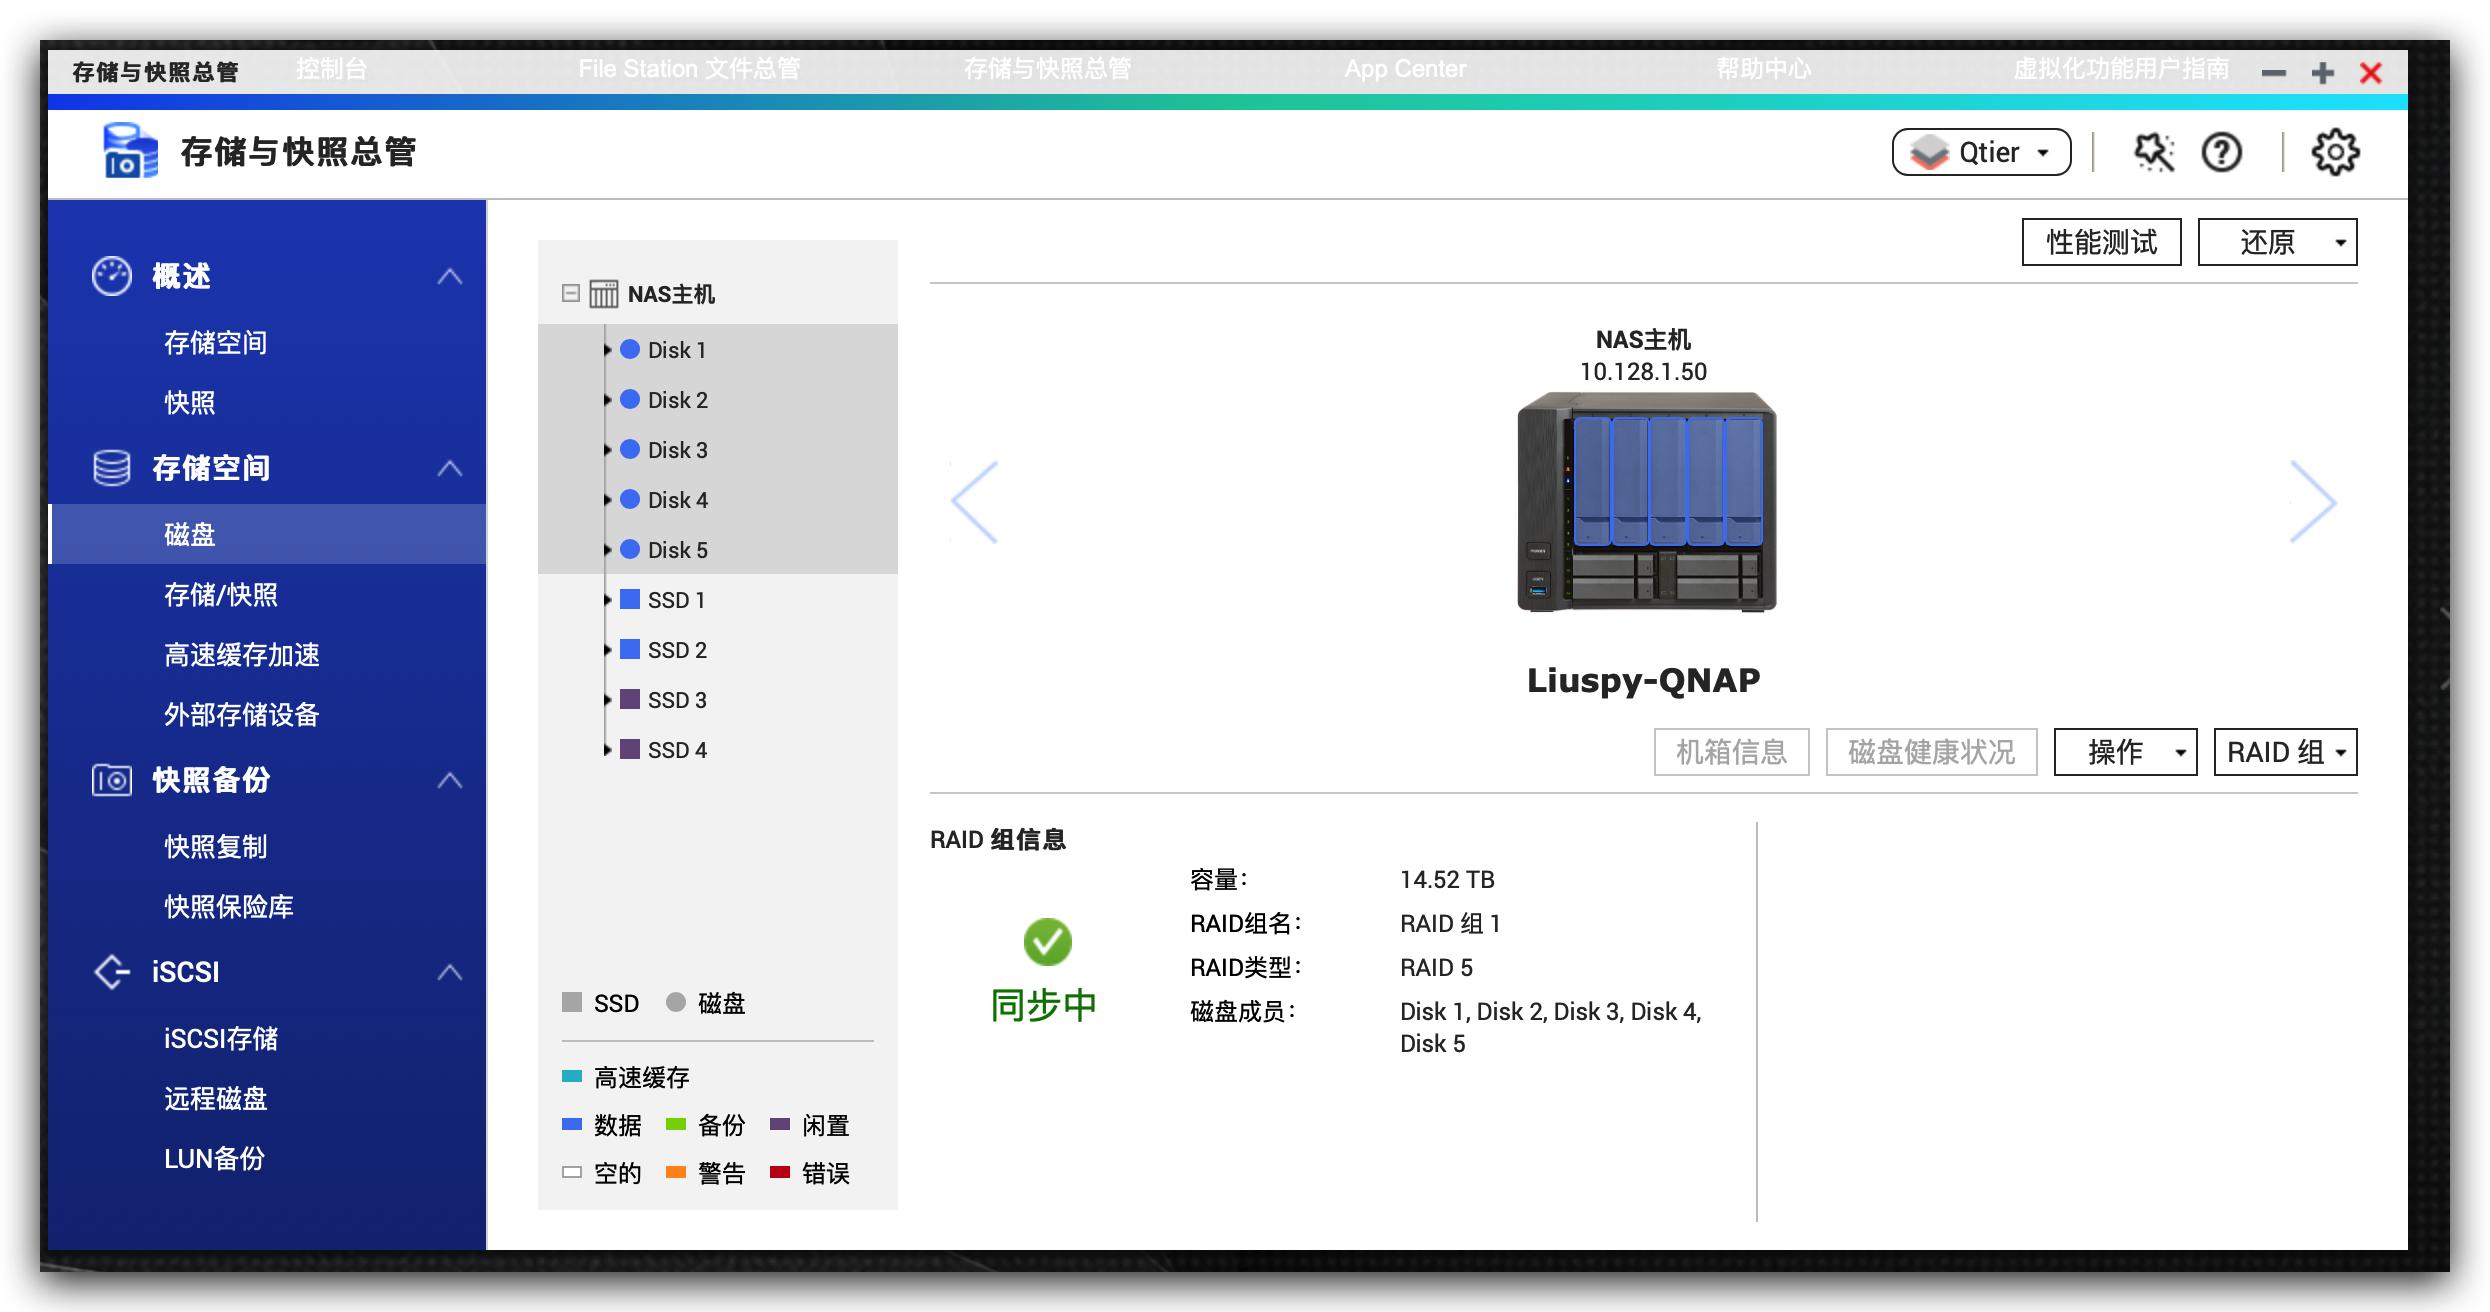
Task: Select SSD 3 in the disk tree
Action: [x=677, y=700]
